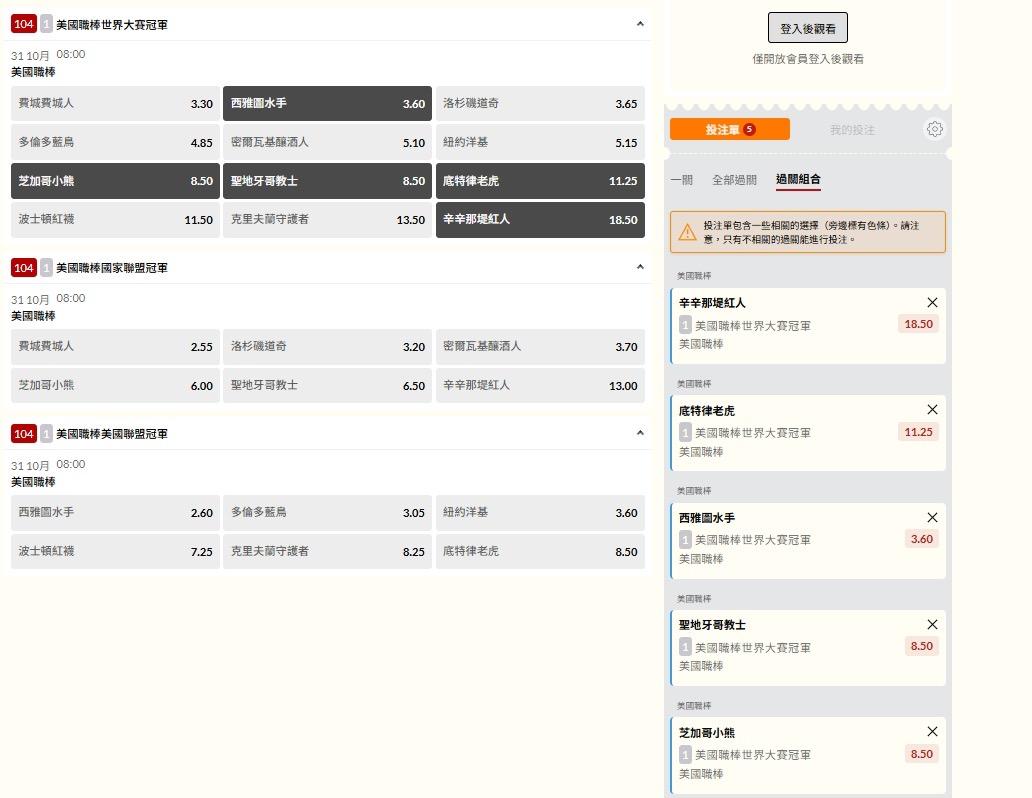The image size is (1032, 798).
Task: Collapse 美國職棒國家聯盟冠軍 section
Action: click(x=640, y=267)
